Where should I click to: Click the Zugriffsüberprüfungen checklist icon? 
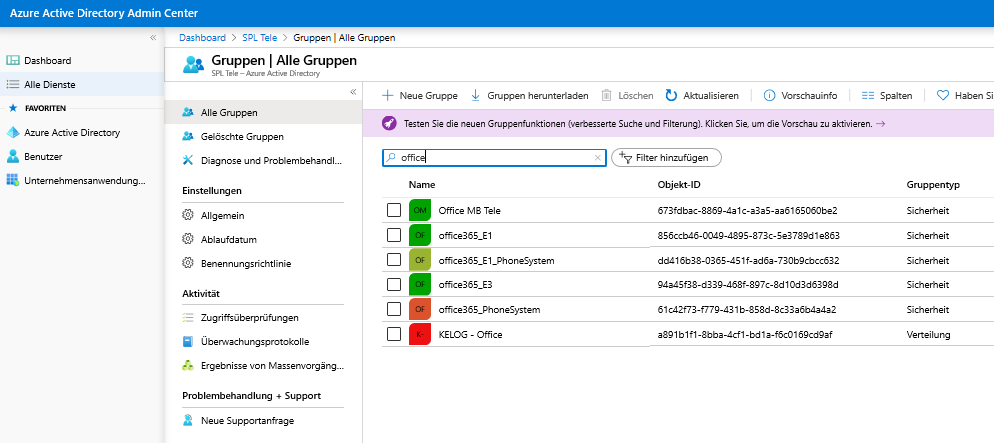pyautogui.click(x=188, y=318)
